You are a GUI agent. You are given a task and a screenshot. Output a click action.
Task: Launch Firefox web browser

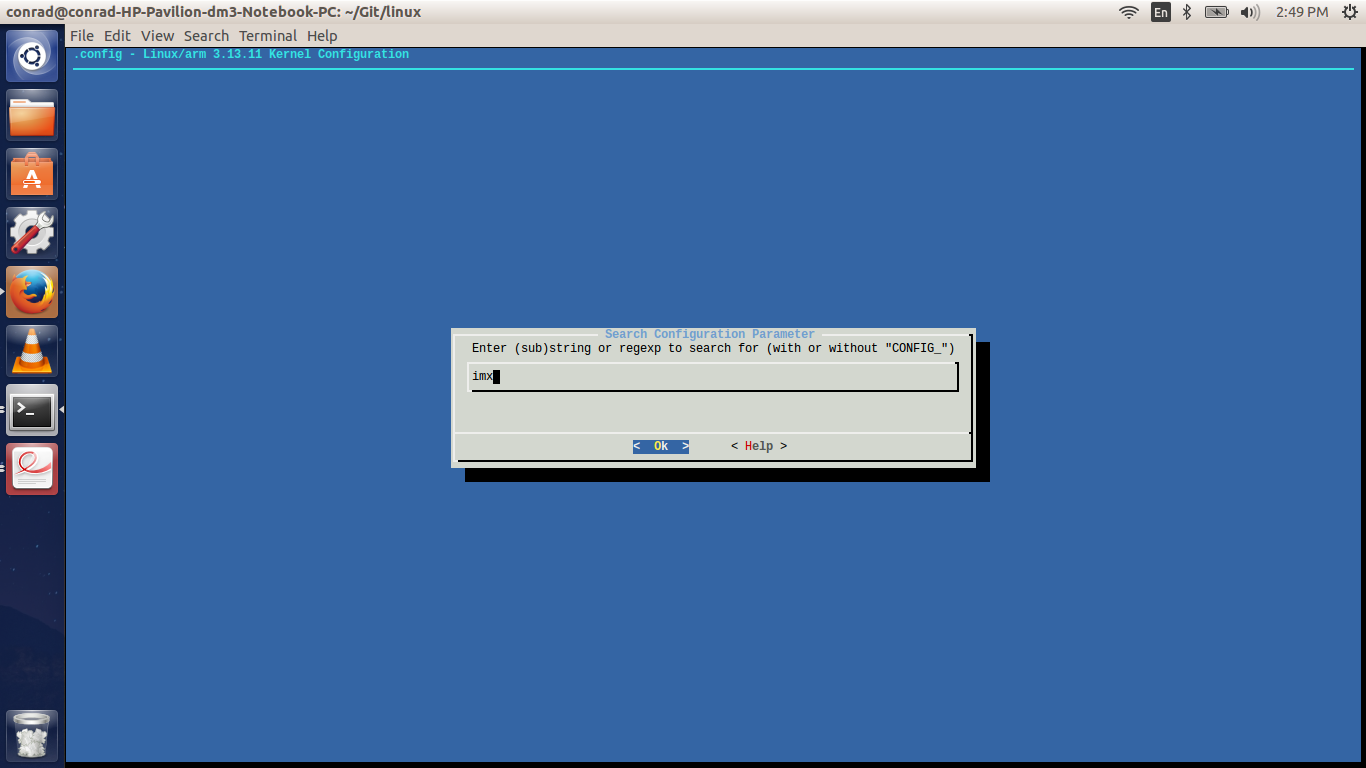[31, 291]
